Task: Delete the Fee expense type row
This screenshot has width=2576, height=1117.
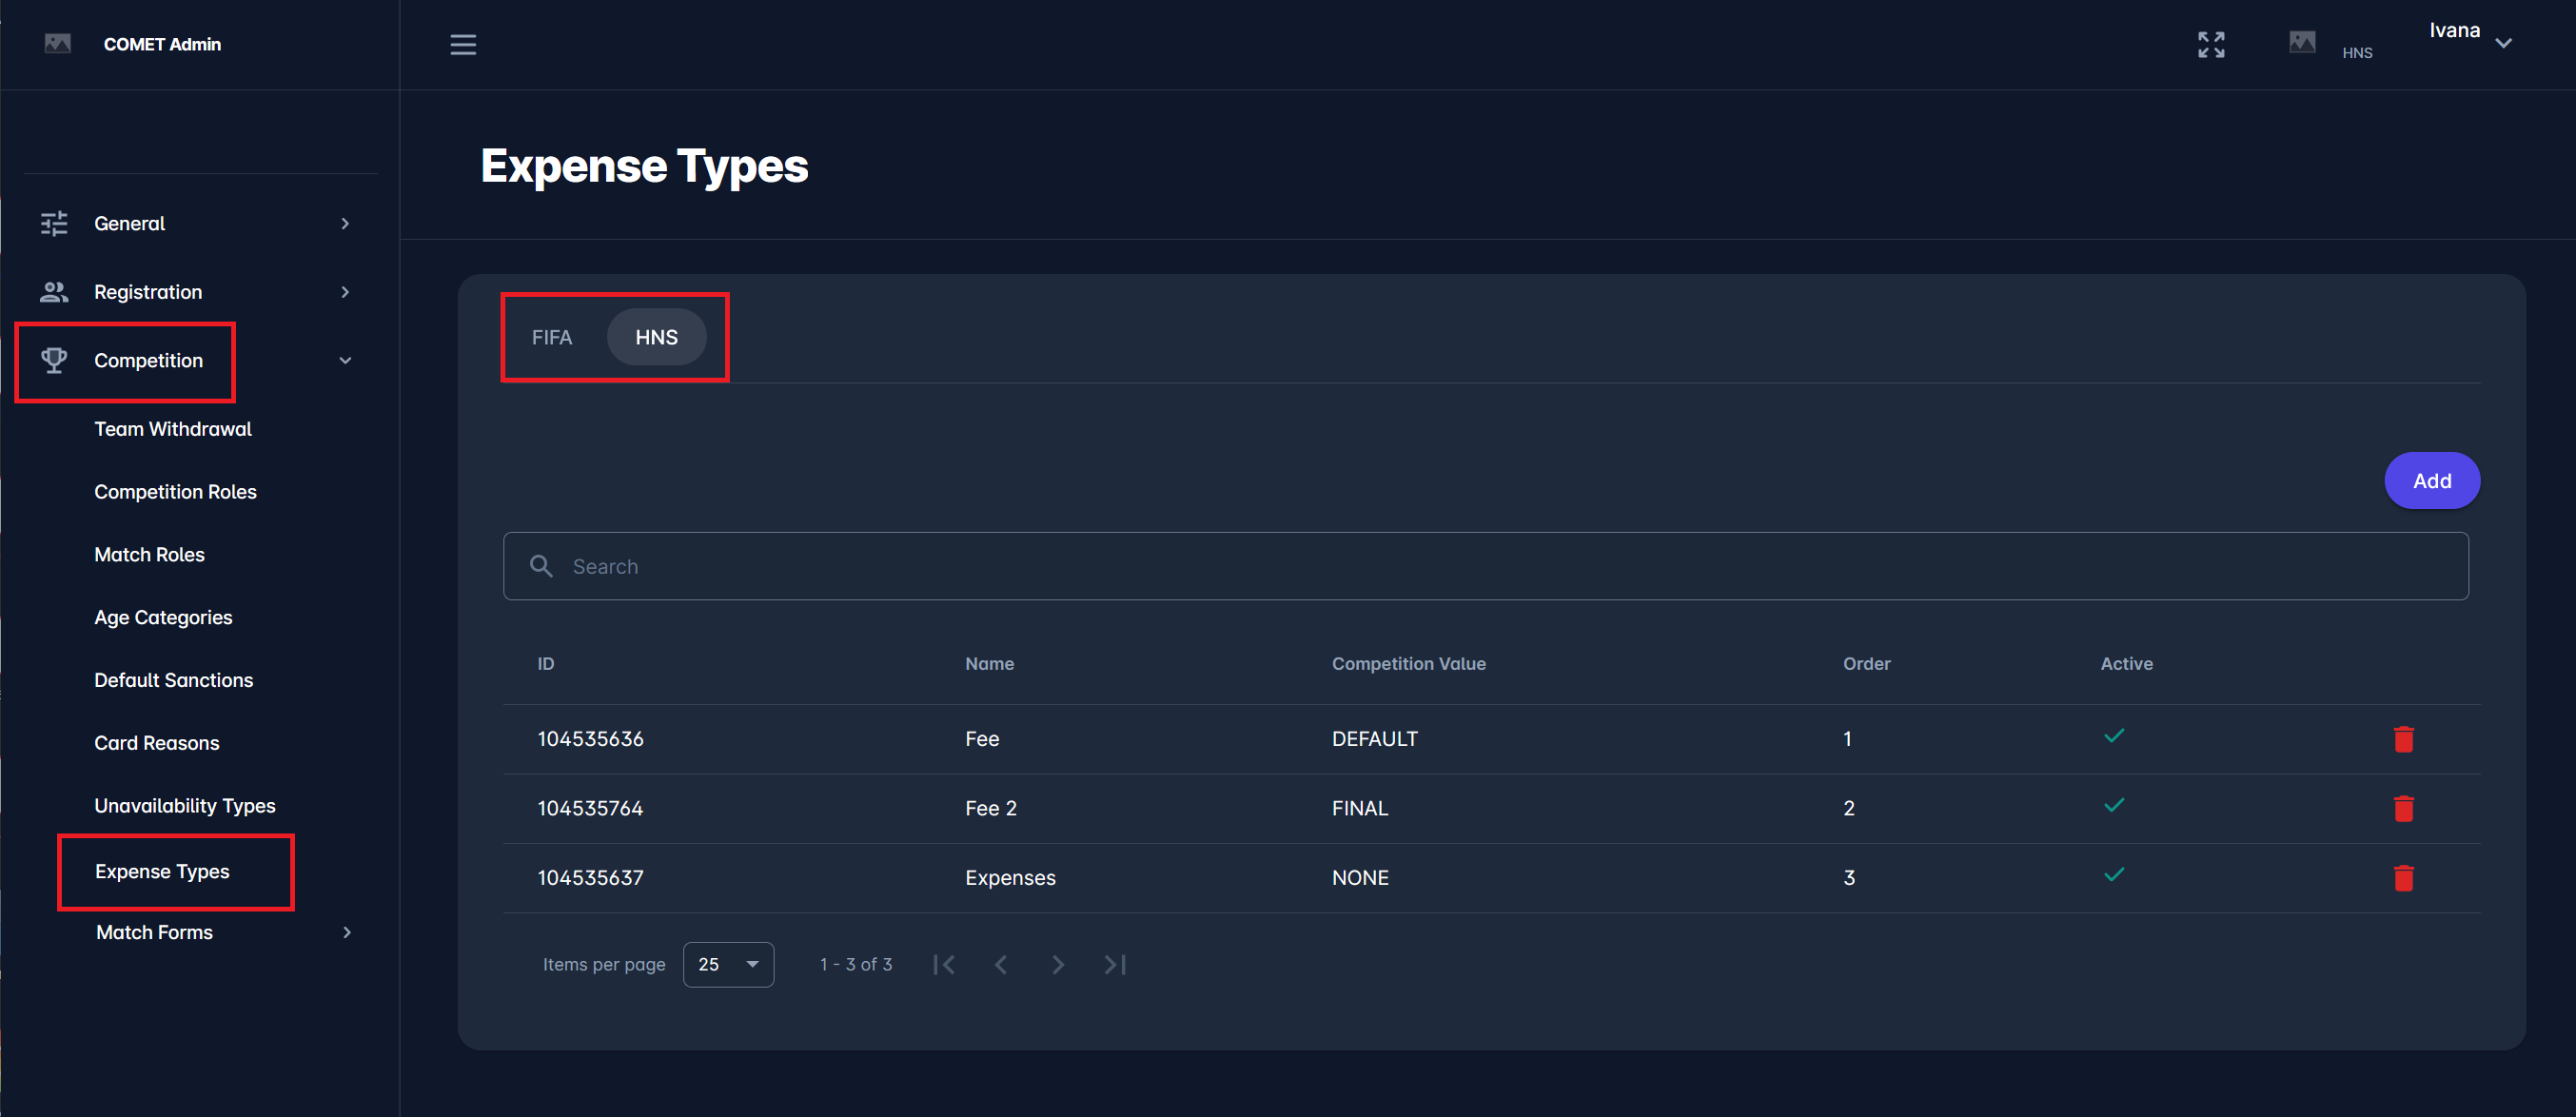Action: 2403,739
